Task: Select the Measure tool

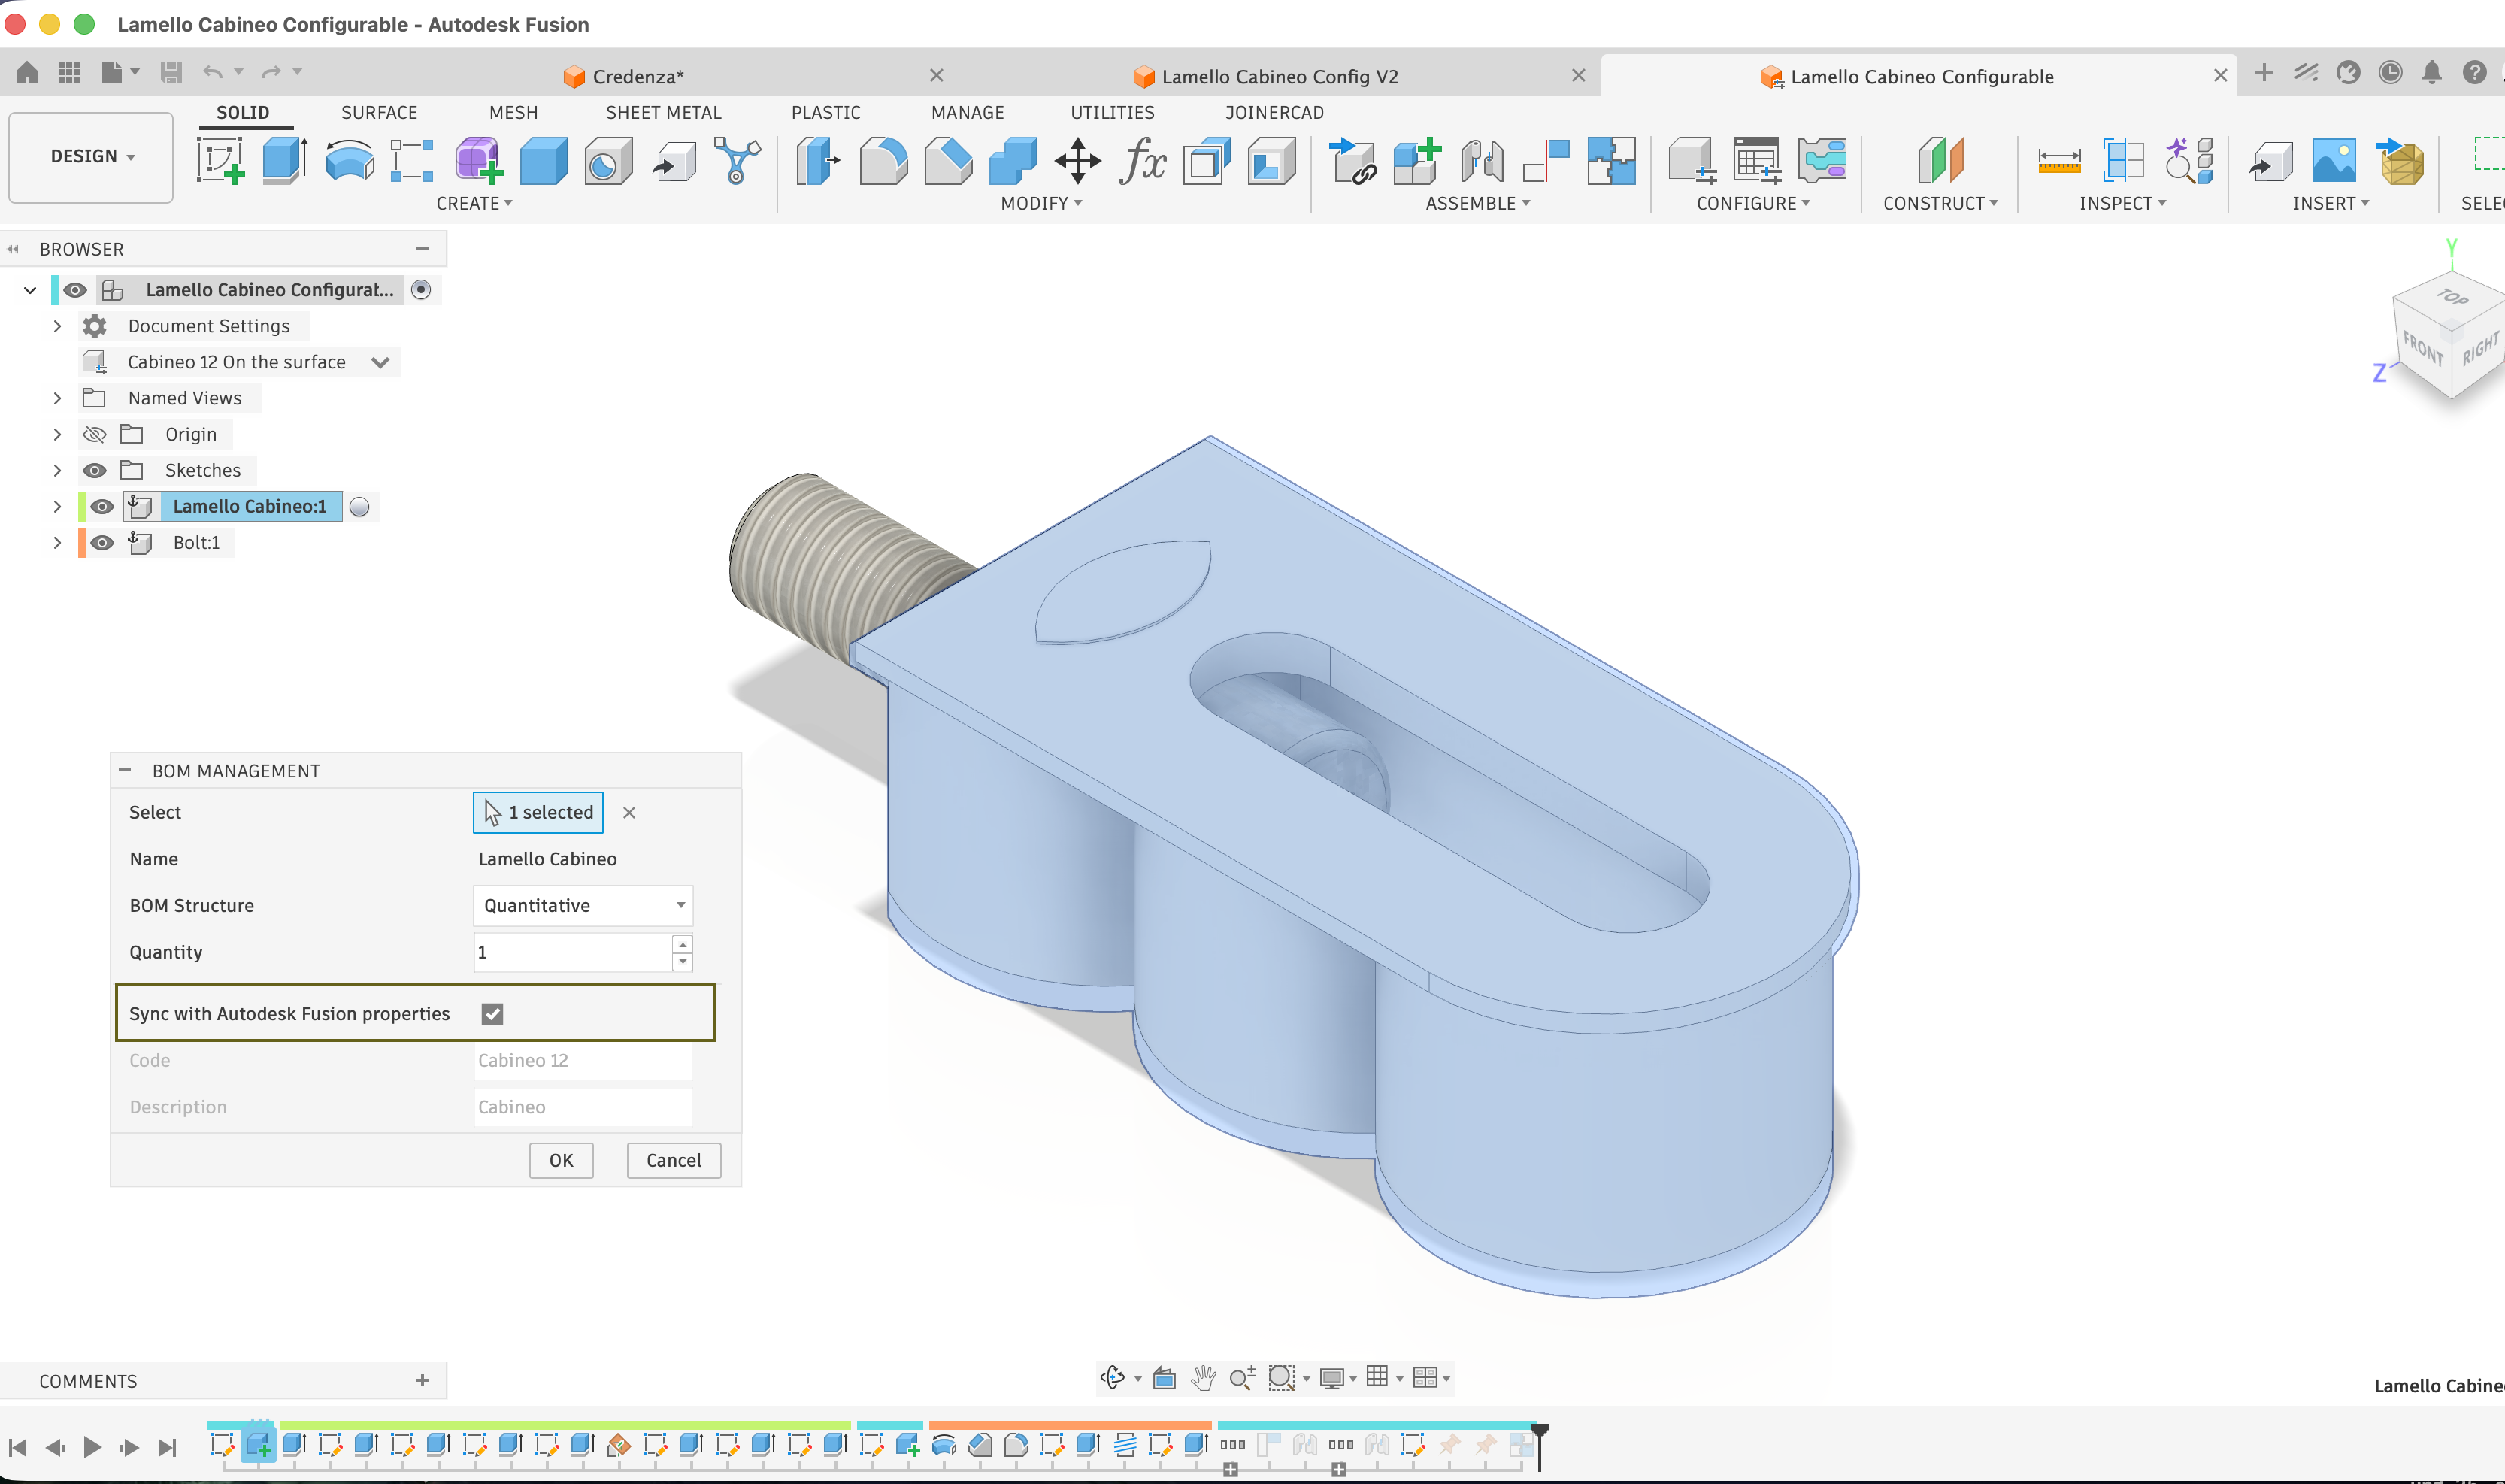Action: (x=2059, y=161)
